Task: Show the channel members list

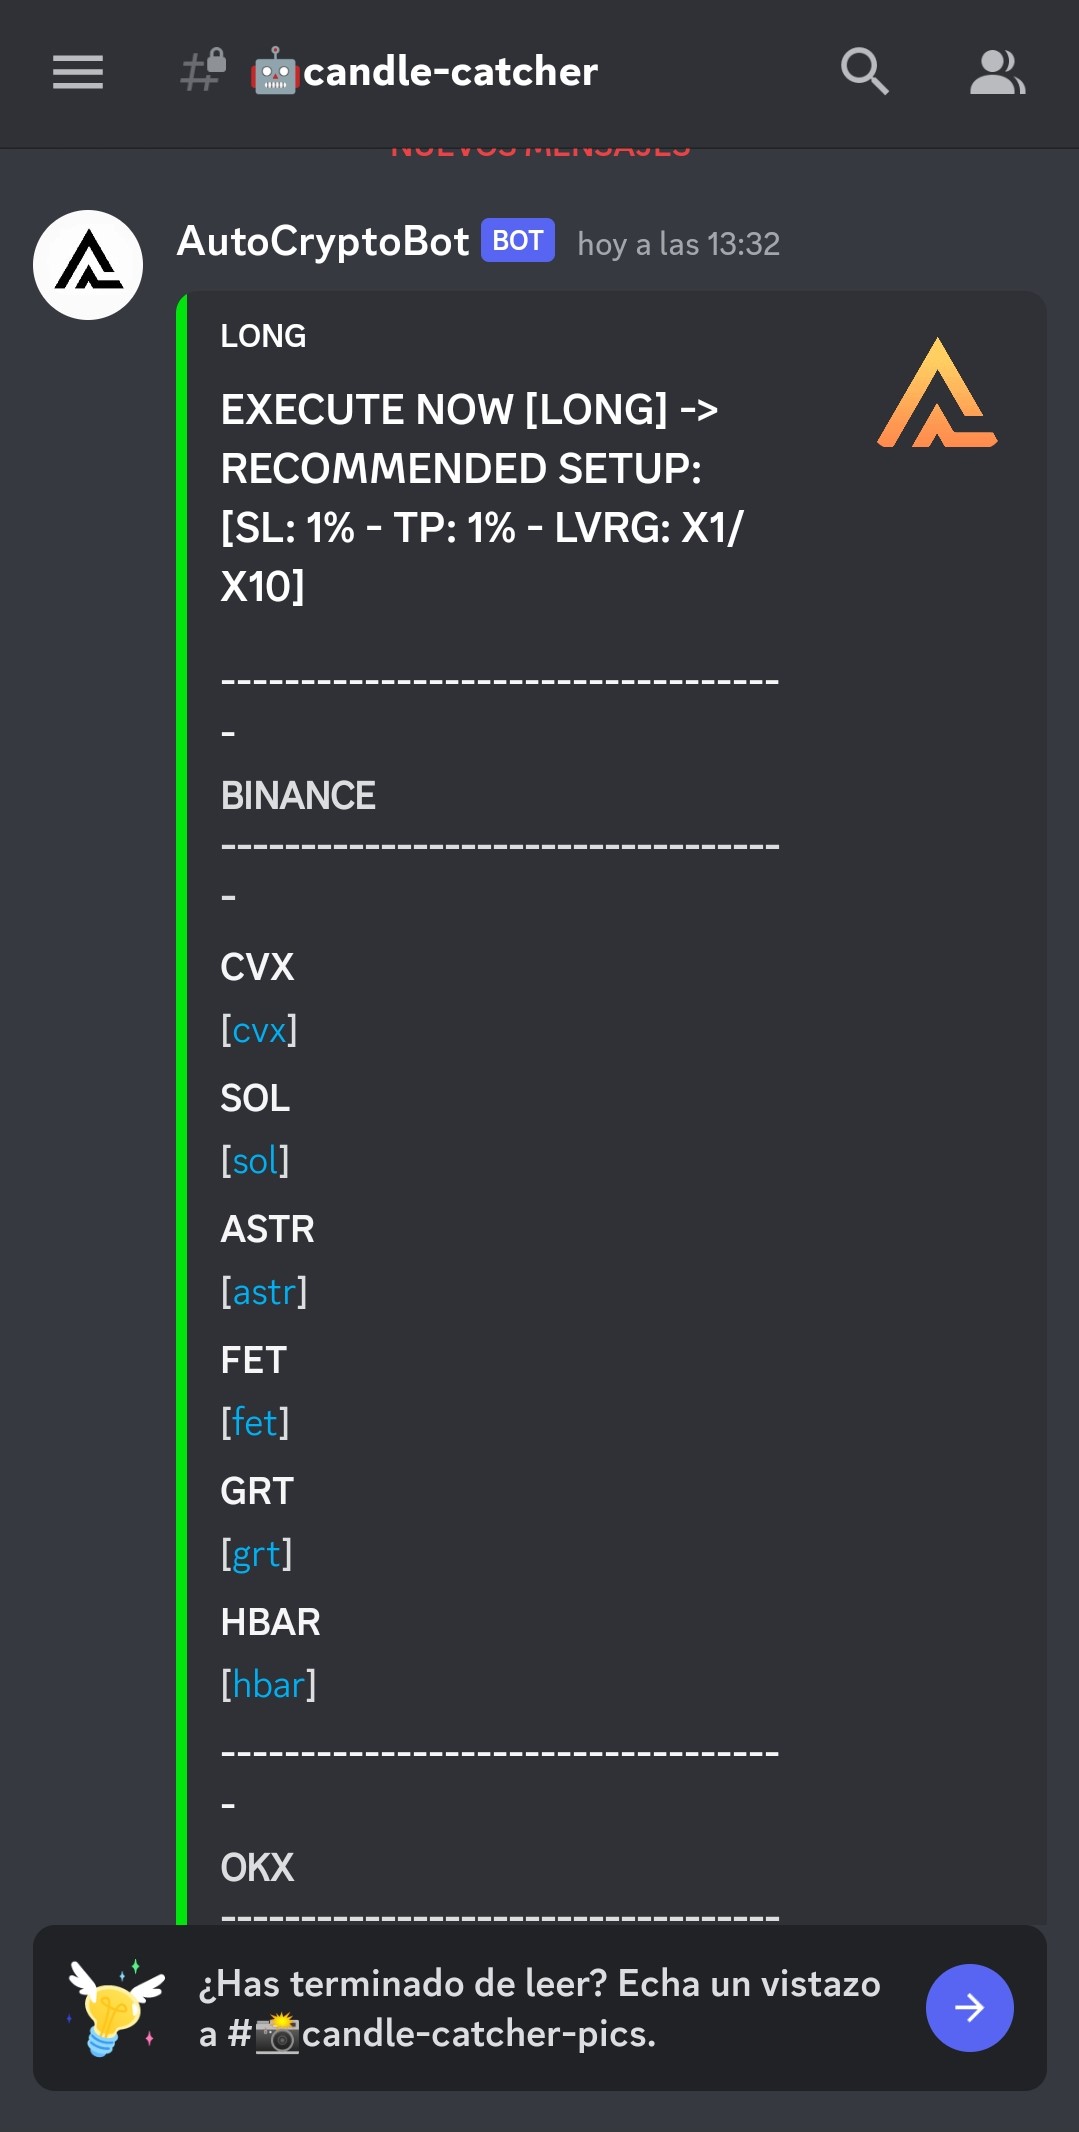Action: [997, 72]
